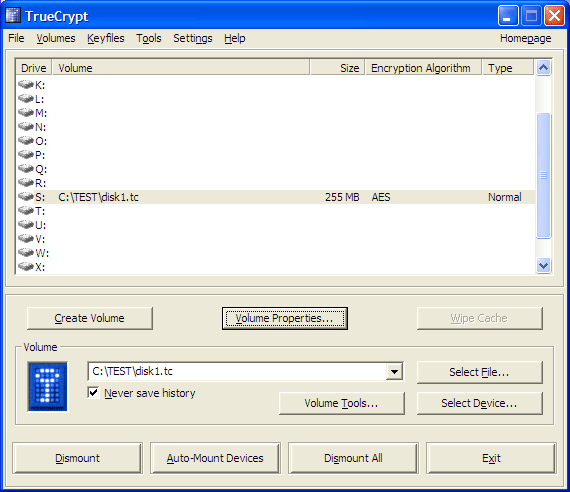Click Select File button
The width and height of the screenshot is (570, 492).
tap(479, 372)
